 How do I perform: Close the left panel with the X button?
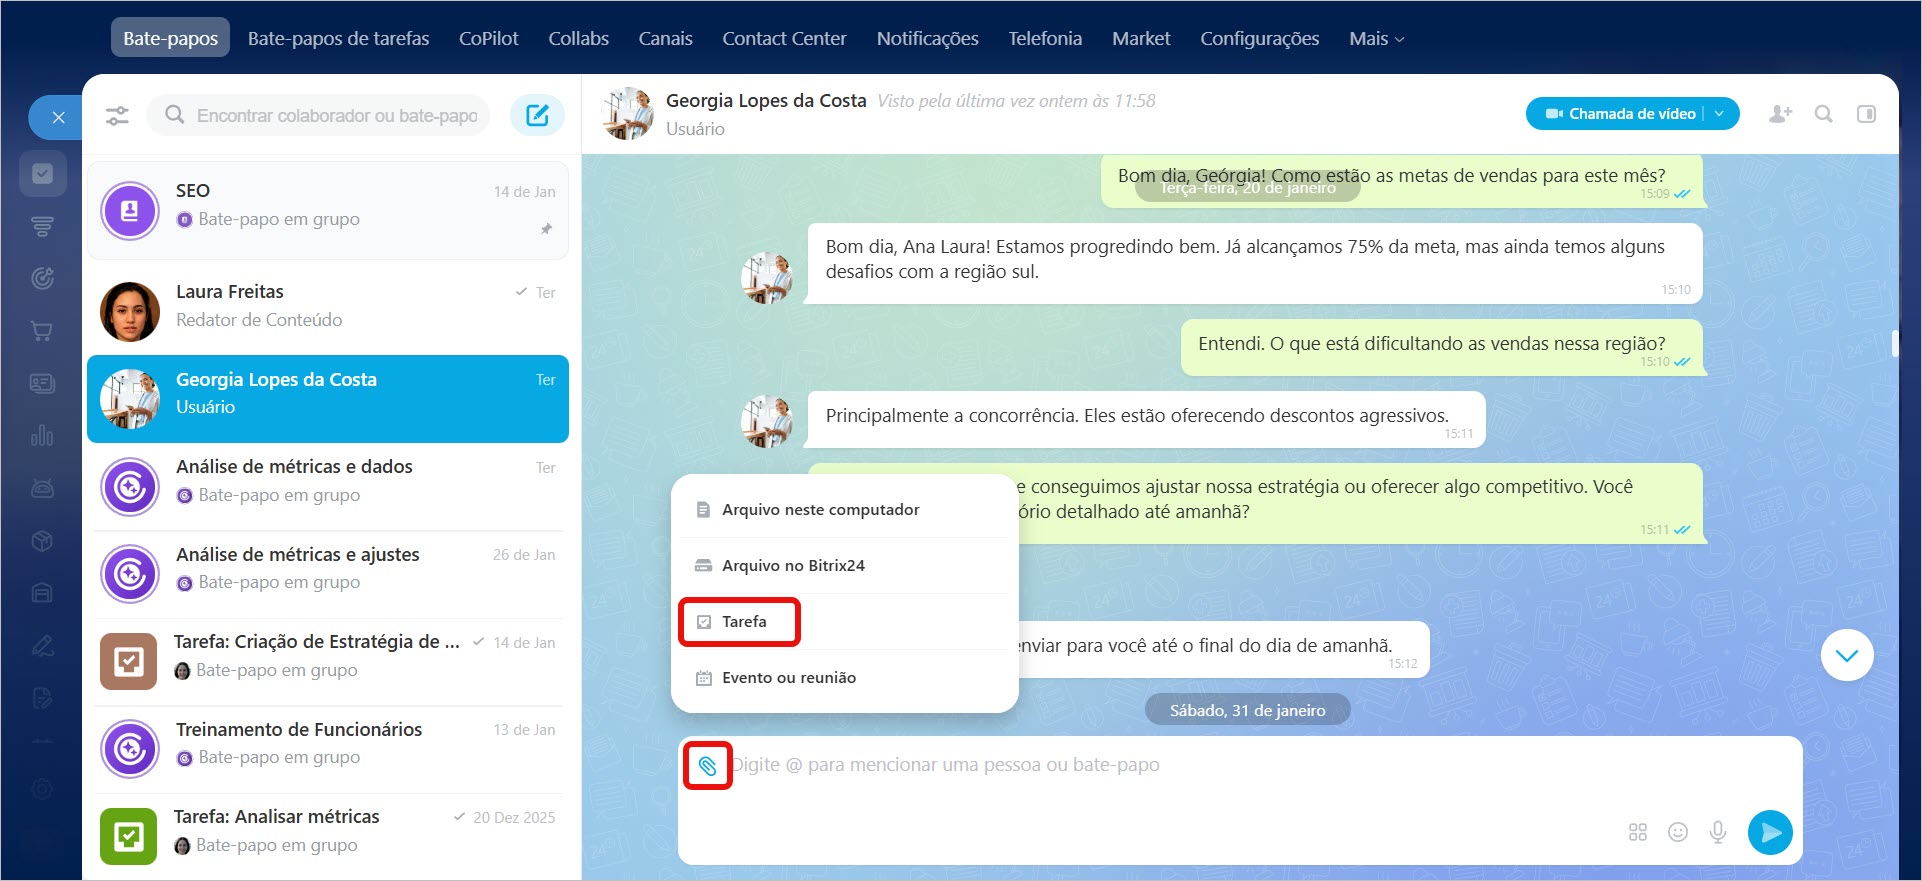[x=59, y=118]
